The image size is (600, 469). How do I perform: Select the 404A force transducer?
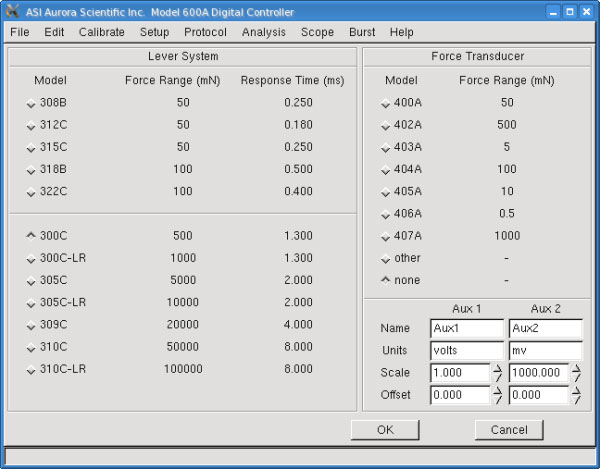(385, 170)
